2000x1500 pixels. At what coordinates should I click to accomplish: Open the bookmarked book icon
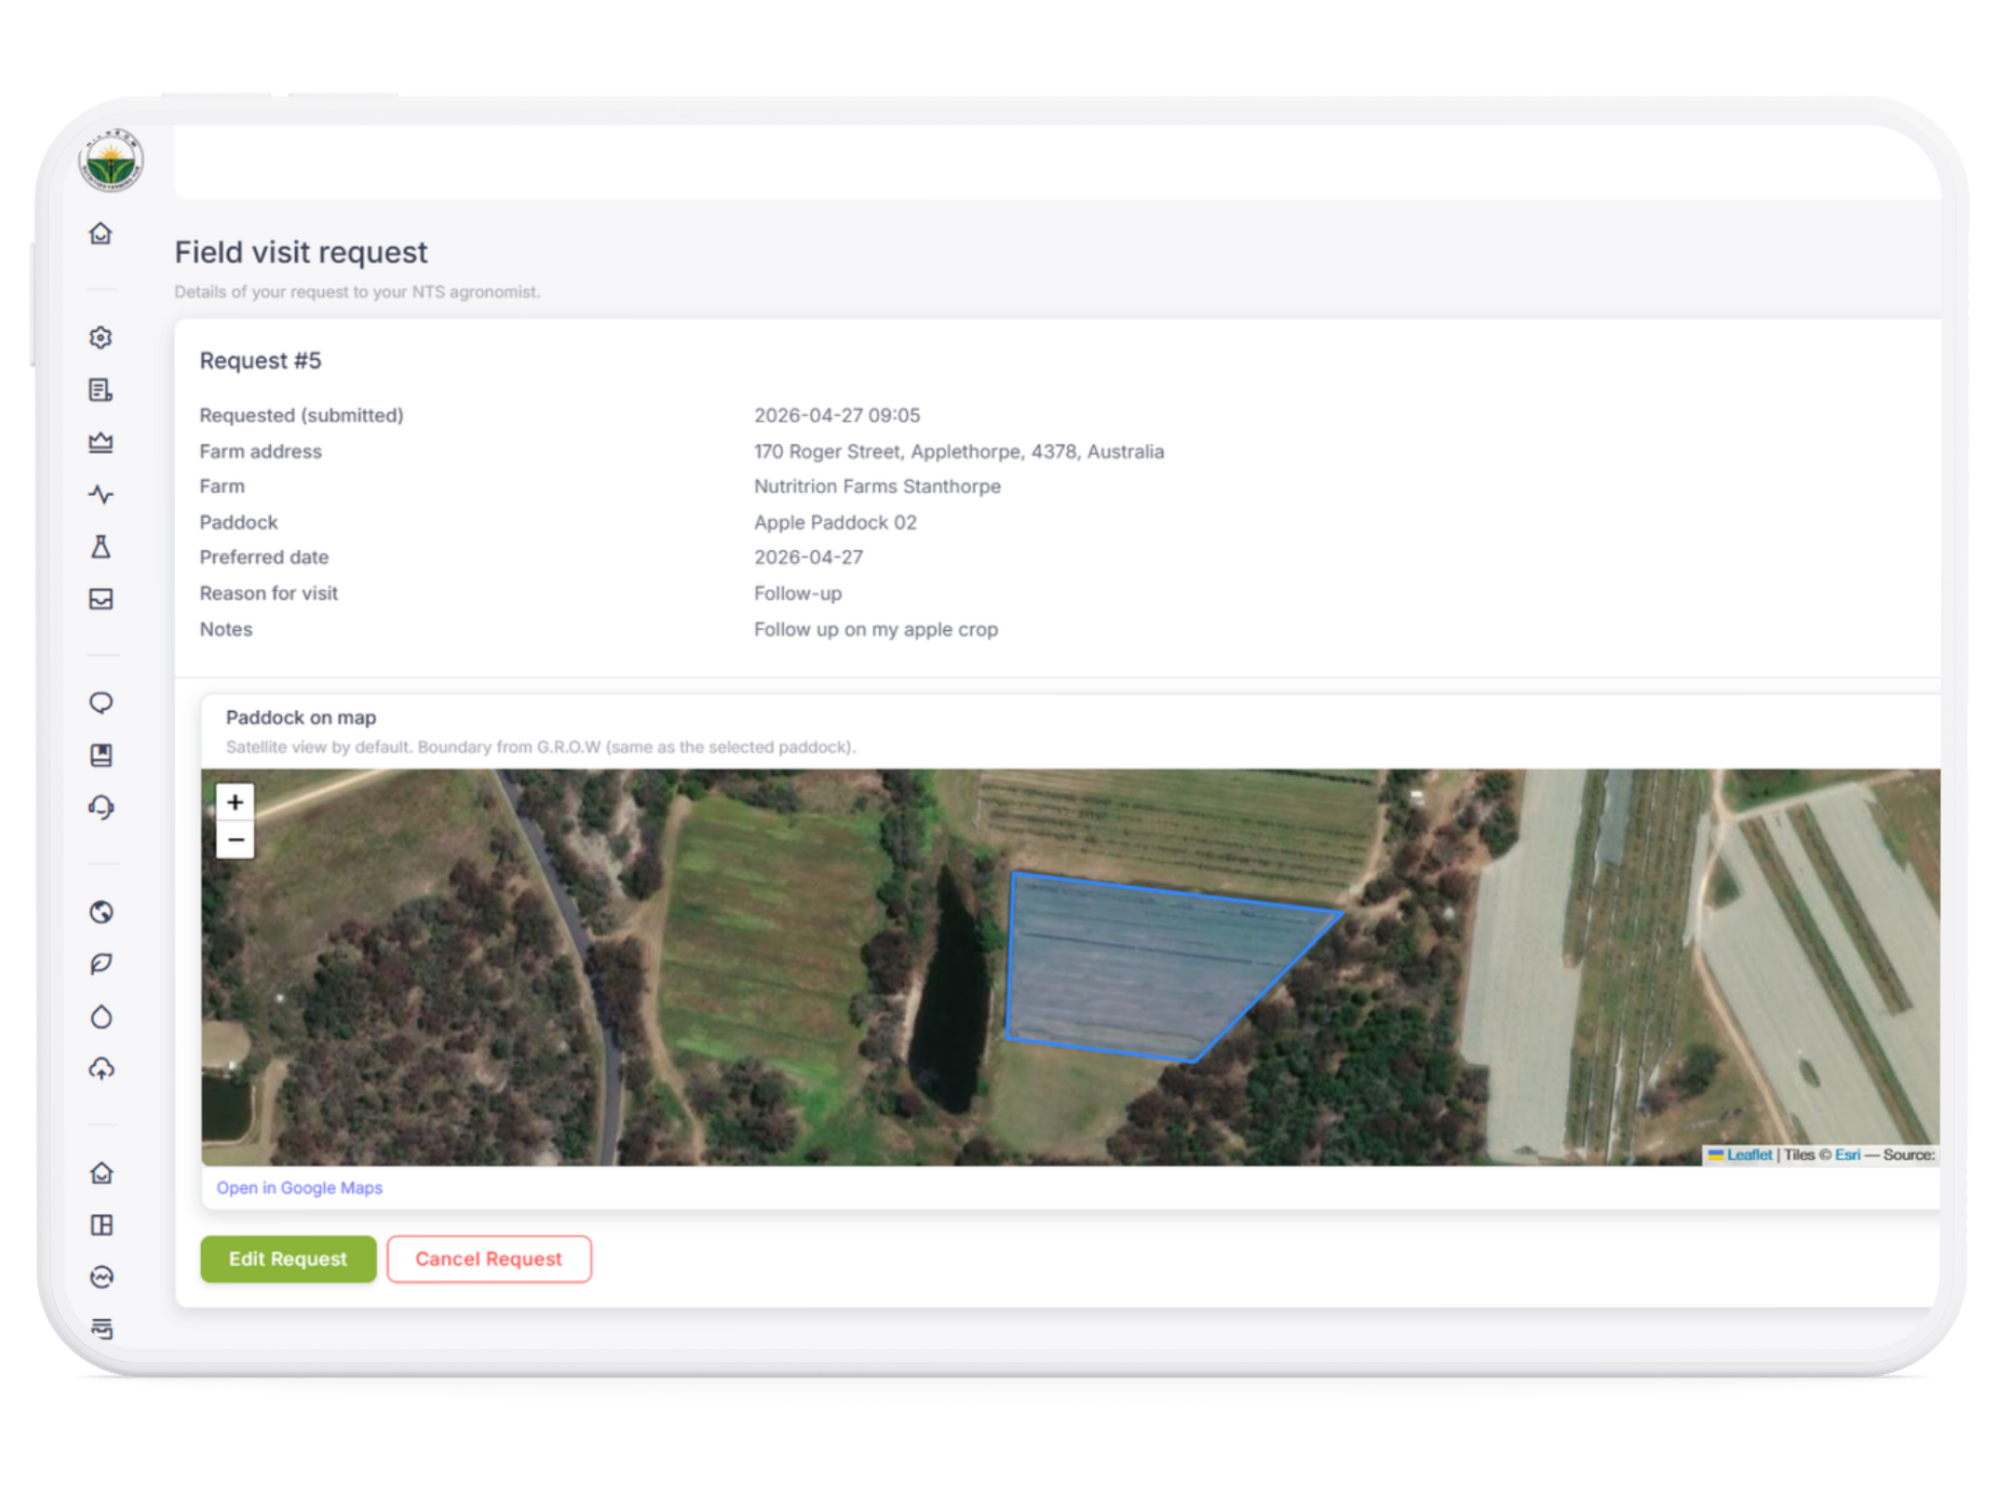[101, 755]
